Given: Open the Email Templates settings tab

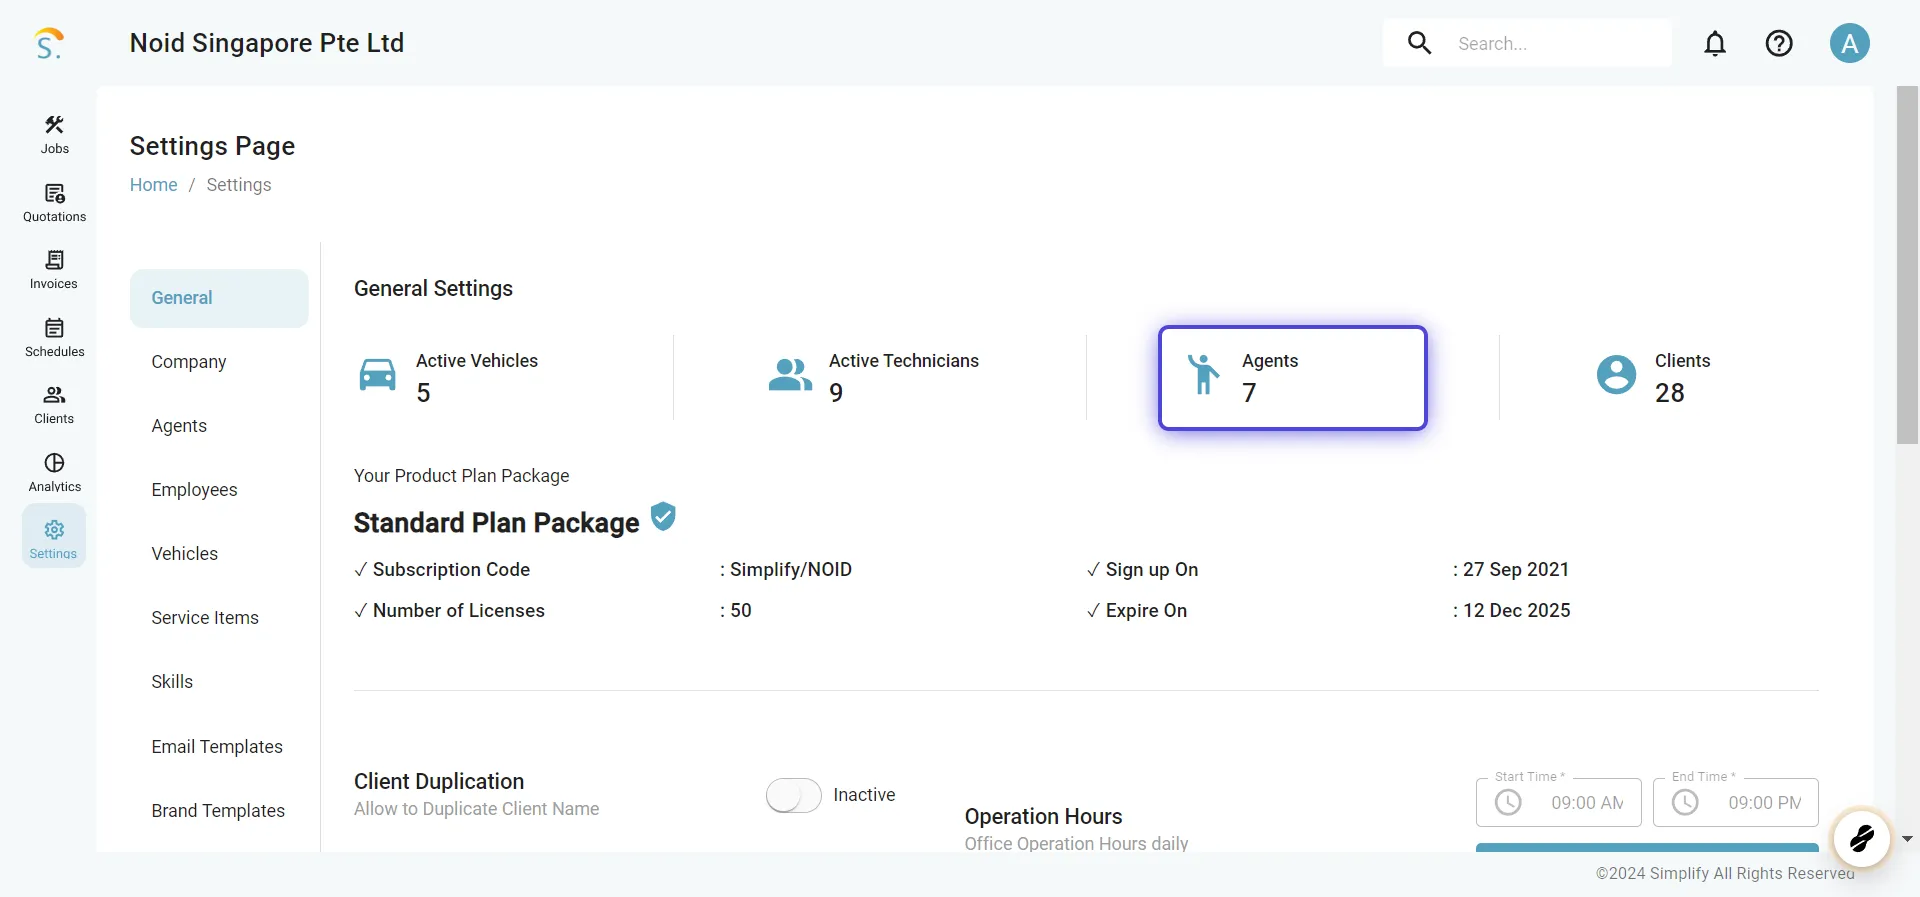Looking at the screenshot, I should (219, 747).
